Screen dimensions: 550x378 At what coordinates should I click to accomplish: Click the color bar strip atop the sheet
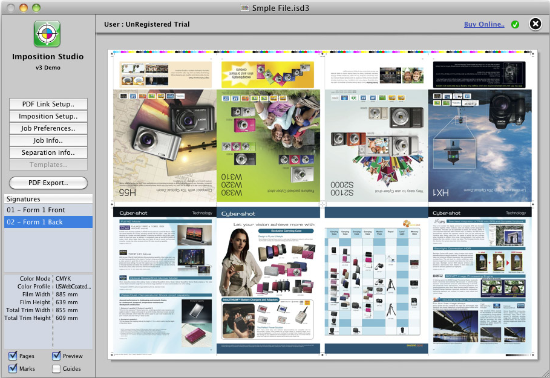pos(322,52)
